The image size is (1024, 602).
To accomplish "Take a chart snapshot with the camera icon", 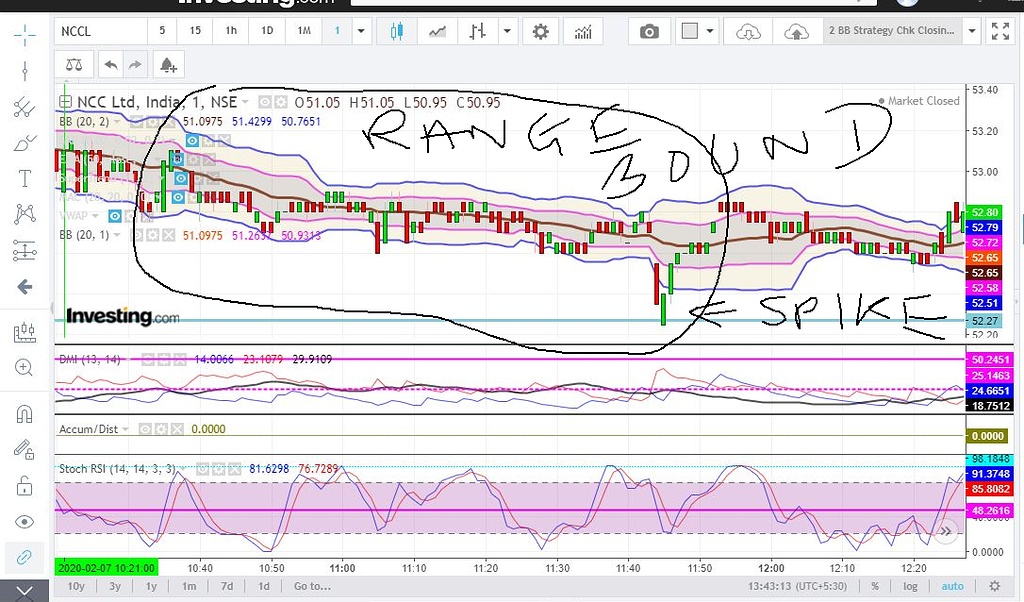I will click(x=650, y=31).
